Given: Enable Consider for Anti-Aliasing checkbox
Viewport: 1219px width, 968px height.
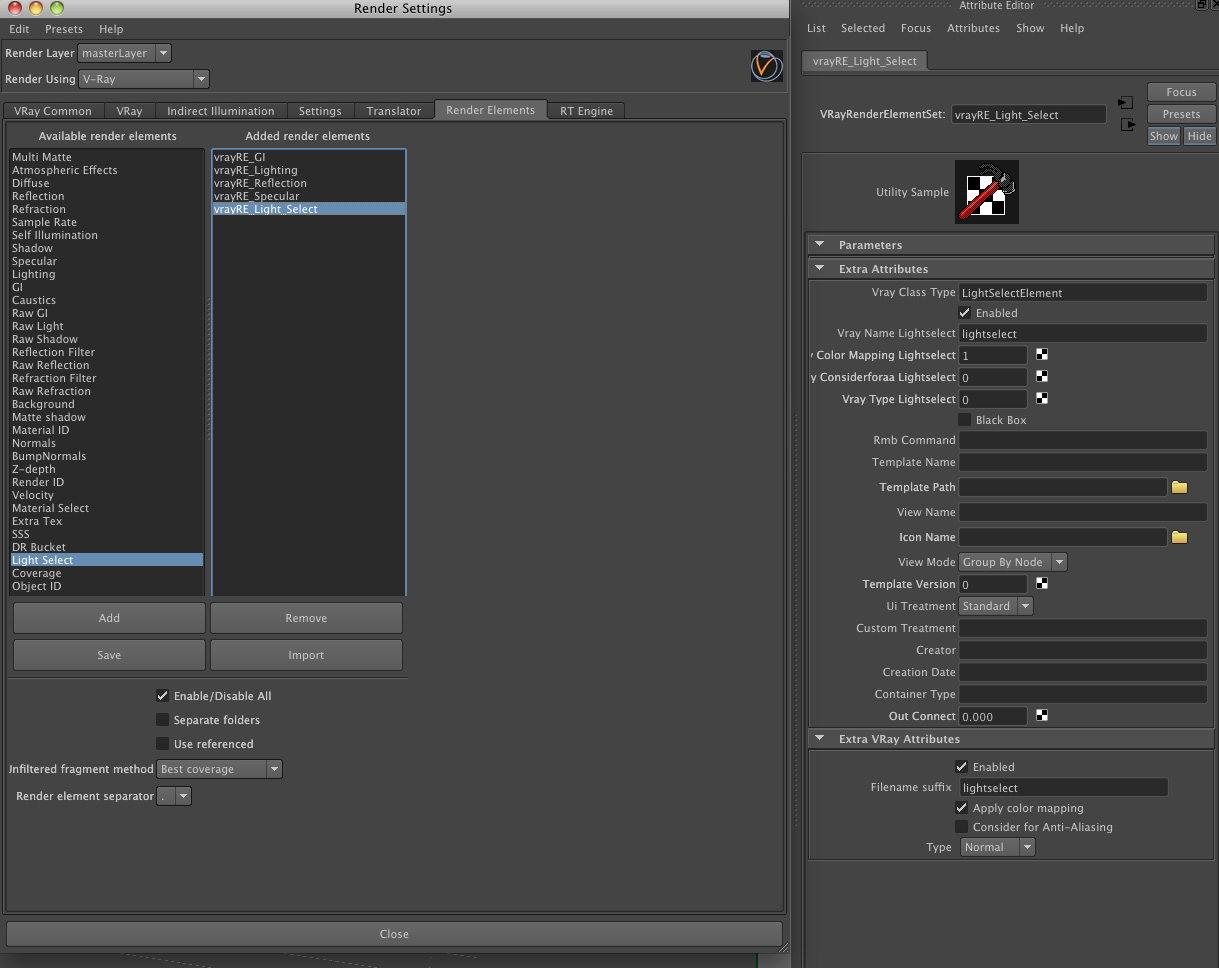Looking at the screenshot, I should (x=961, y=827).
